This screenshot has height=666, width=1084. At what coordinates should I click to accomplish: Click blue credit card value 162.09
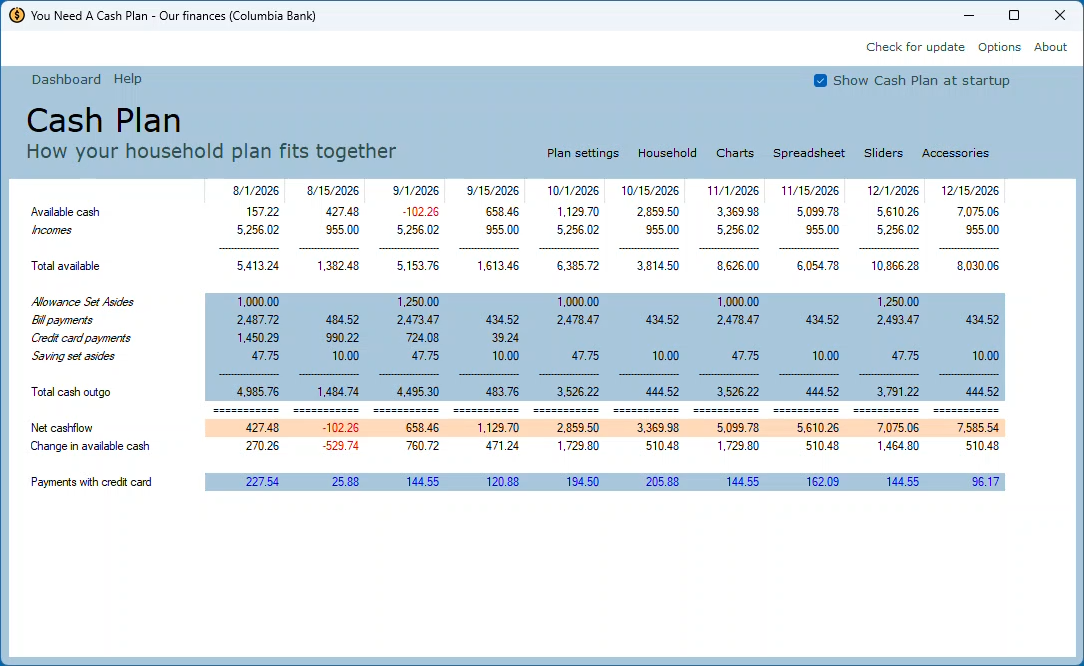(823, 482)
